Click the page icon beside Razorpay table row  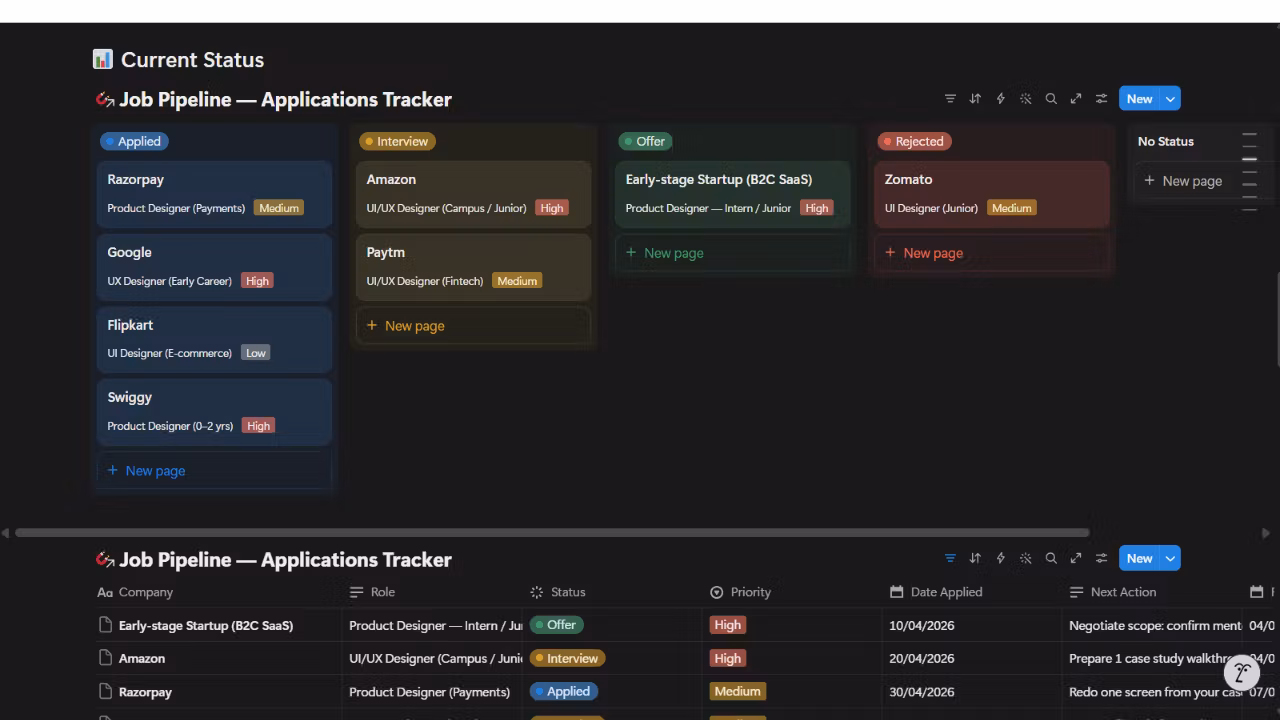click(105, 692)
